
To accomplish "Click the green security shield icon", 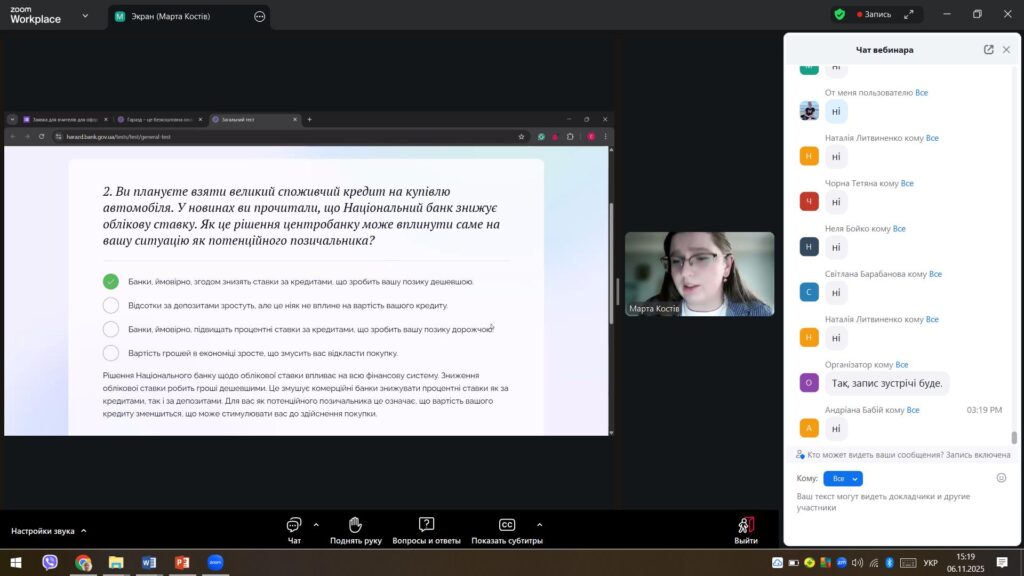I will point(839,15).
